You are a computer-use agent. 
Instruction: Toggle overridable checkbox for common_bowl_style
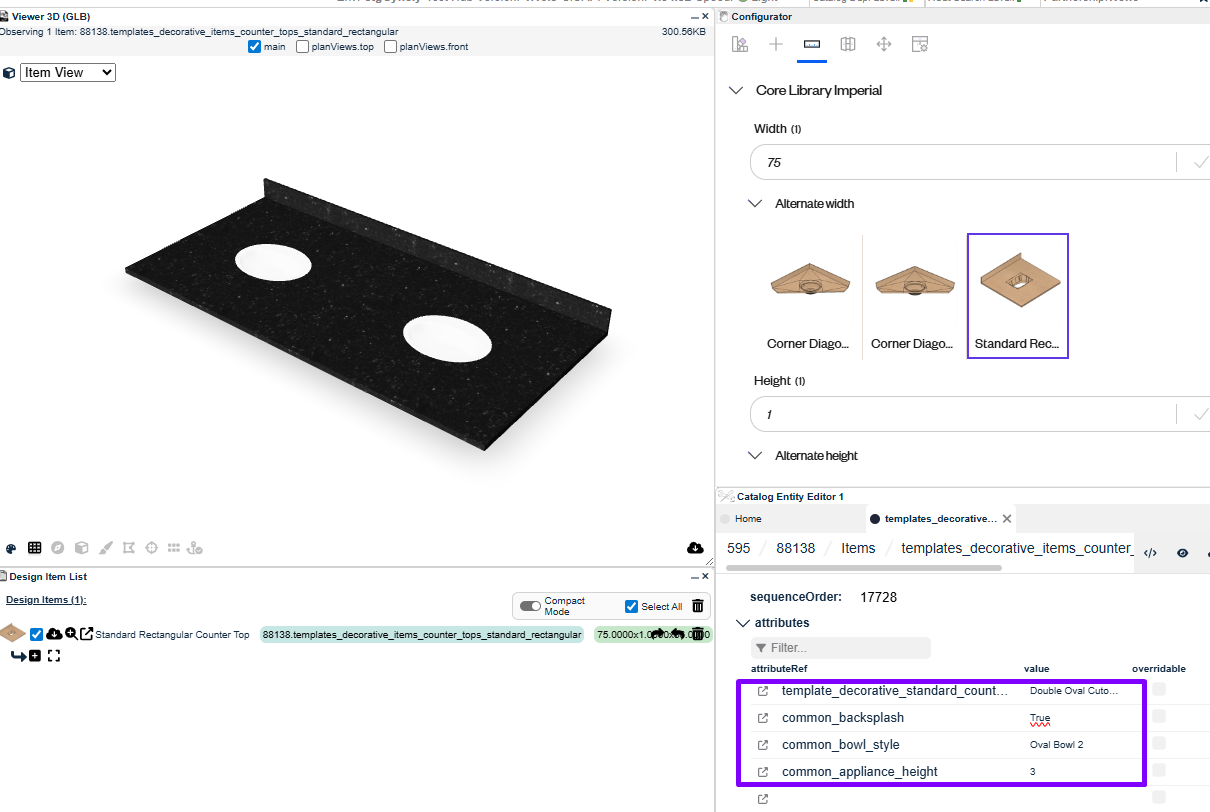(1158, 743)
